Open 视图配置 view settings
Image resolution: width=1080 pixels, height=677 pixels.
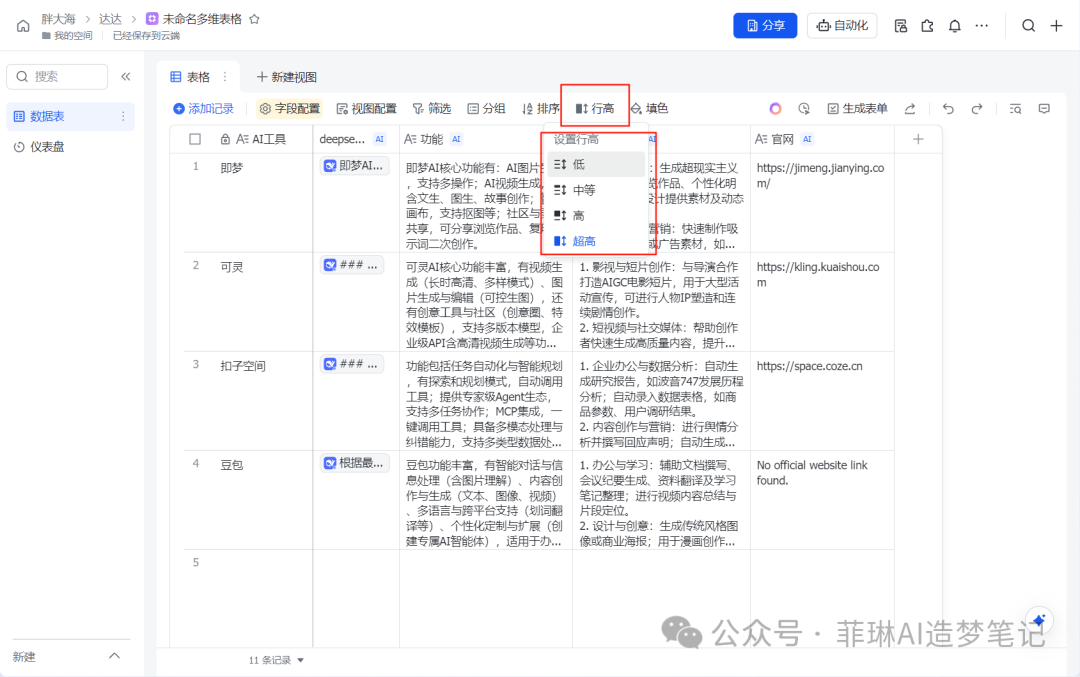[366, 109]
